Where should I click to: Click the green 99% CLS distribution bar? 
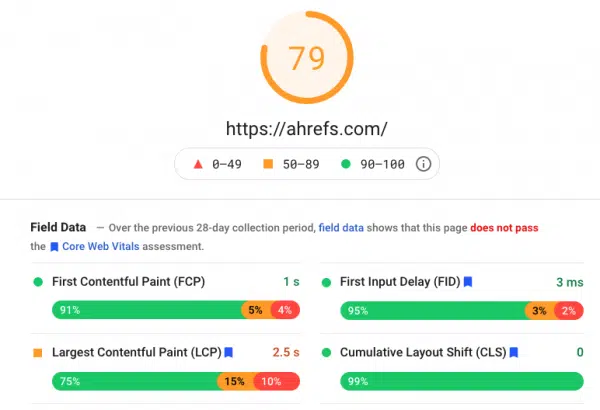pos(462,381)
